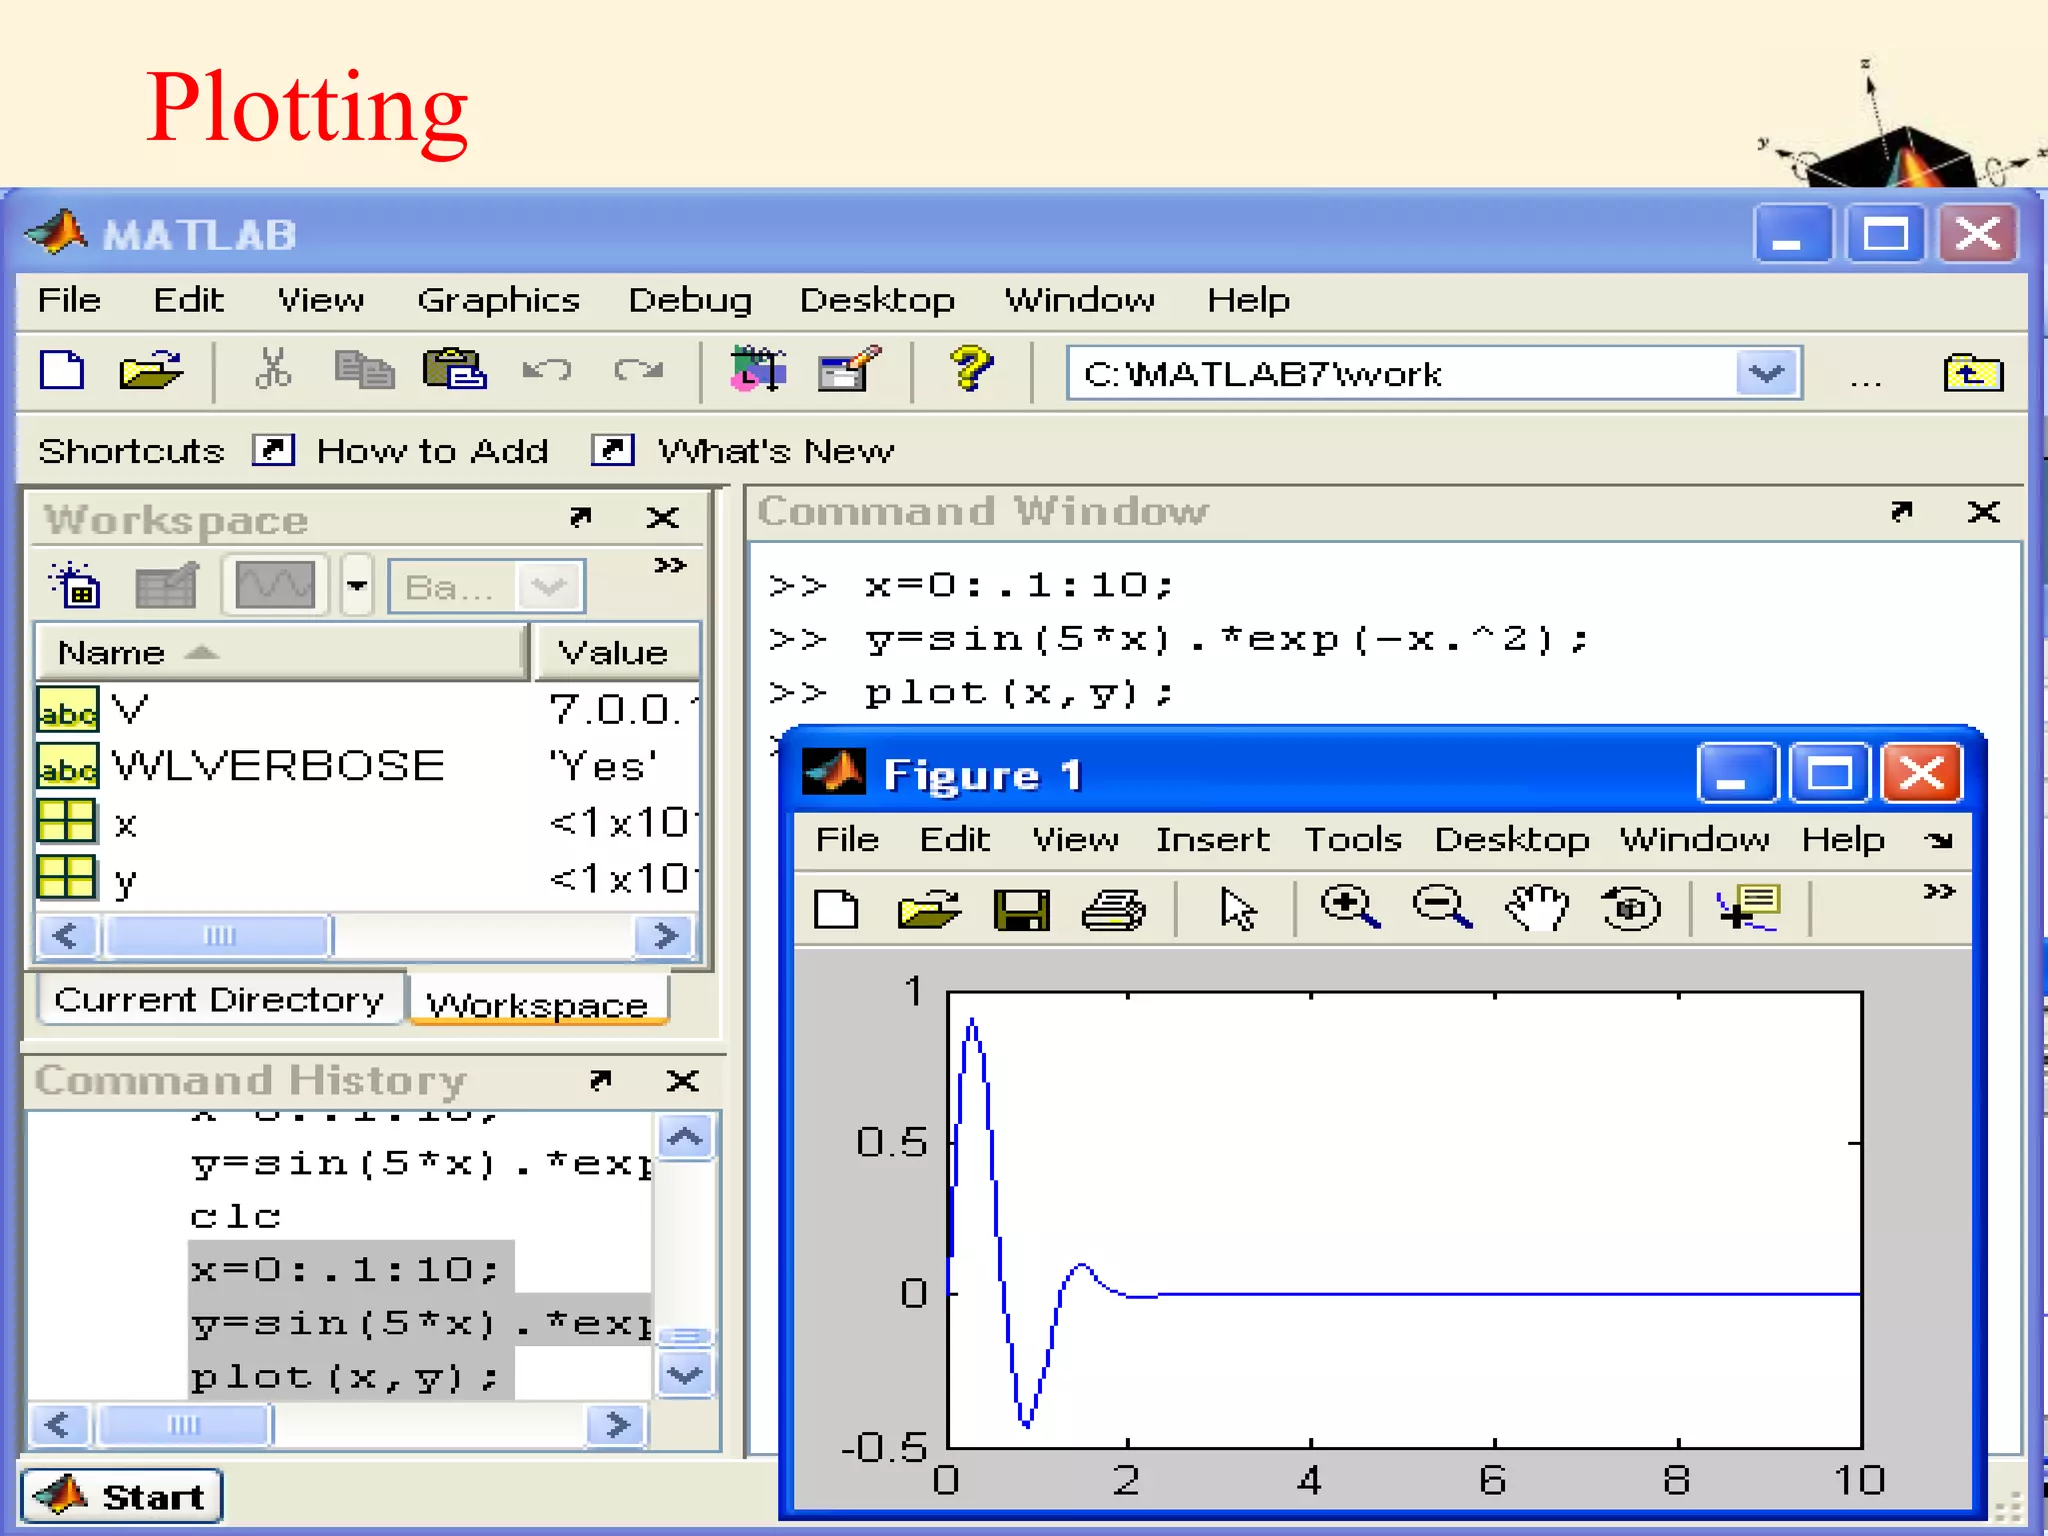Screen dimensions: 2048x1536
Task: Expand the workspace plot type dropdown arrow
Action: click(x=357, y=586)
